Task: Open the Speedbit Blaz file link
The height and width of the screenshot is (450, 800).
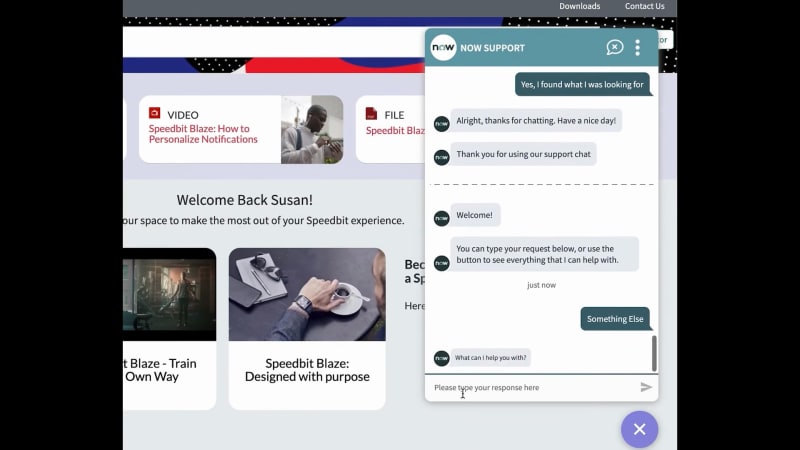Action: pyautogui.click(x=395, y=131)
